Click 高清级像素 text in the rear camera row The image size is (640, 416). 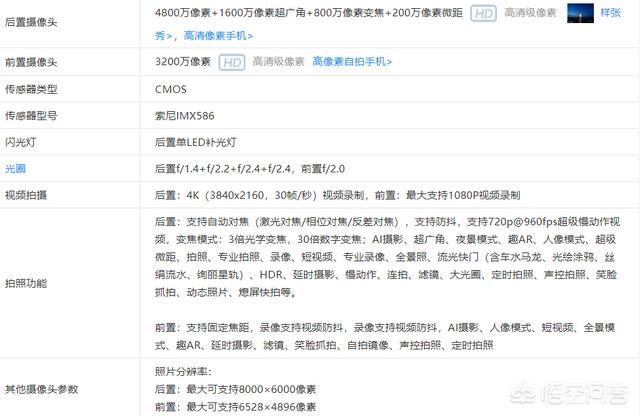point(530,13)
